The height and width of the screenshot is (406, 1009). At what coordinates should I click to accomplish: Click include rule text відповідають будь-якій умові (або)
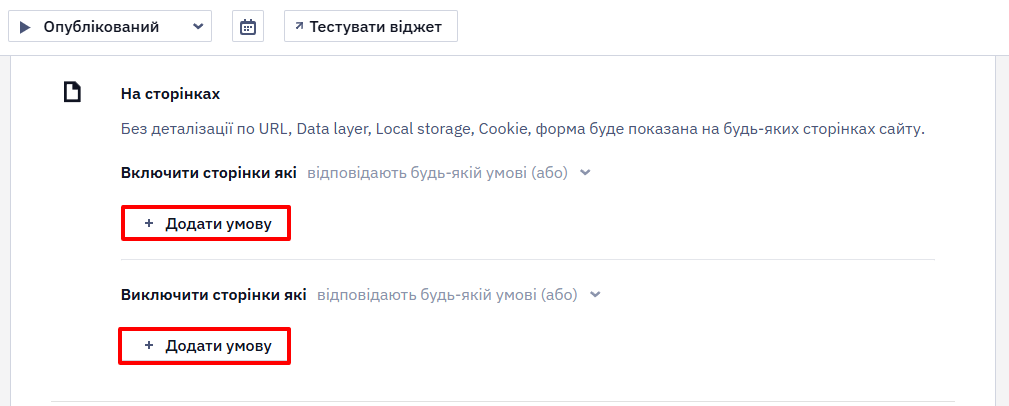click(x=438, y=173)
